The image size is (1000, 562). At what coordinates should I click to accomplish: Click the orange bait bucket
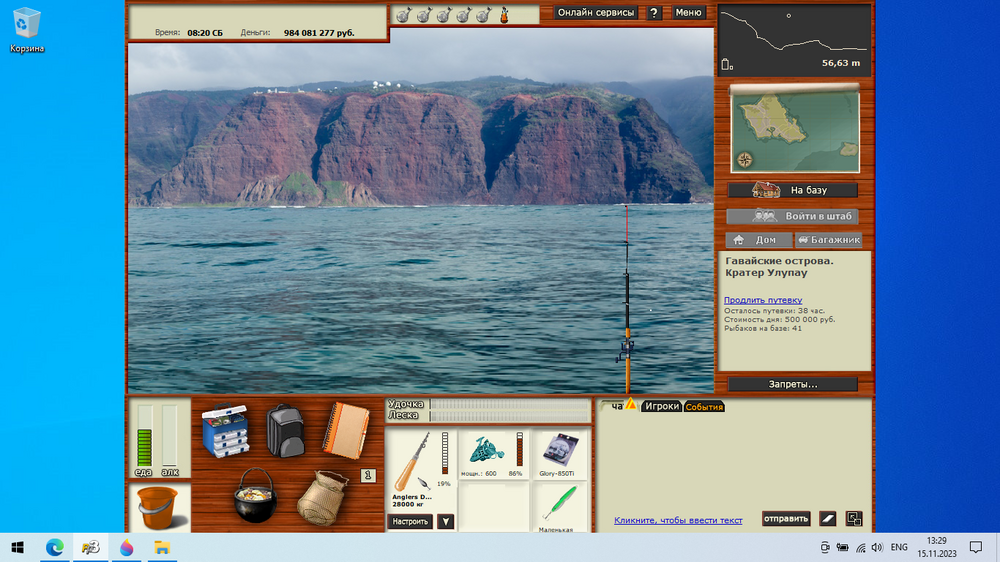pyautogui.click(x=158, y=507)
